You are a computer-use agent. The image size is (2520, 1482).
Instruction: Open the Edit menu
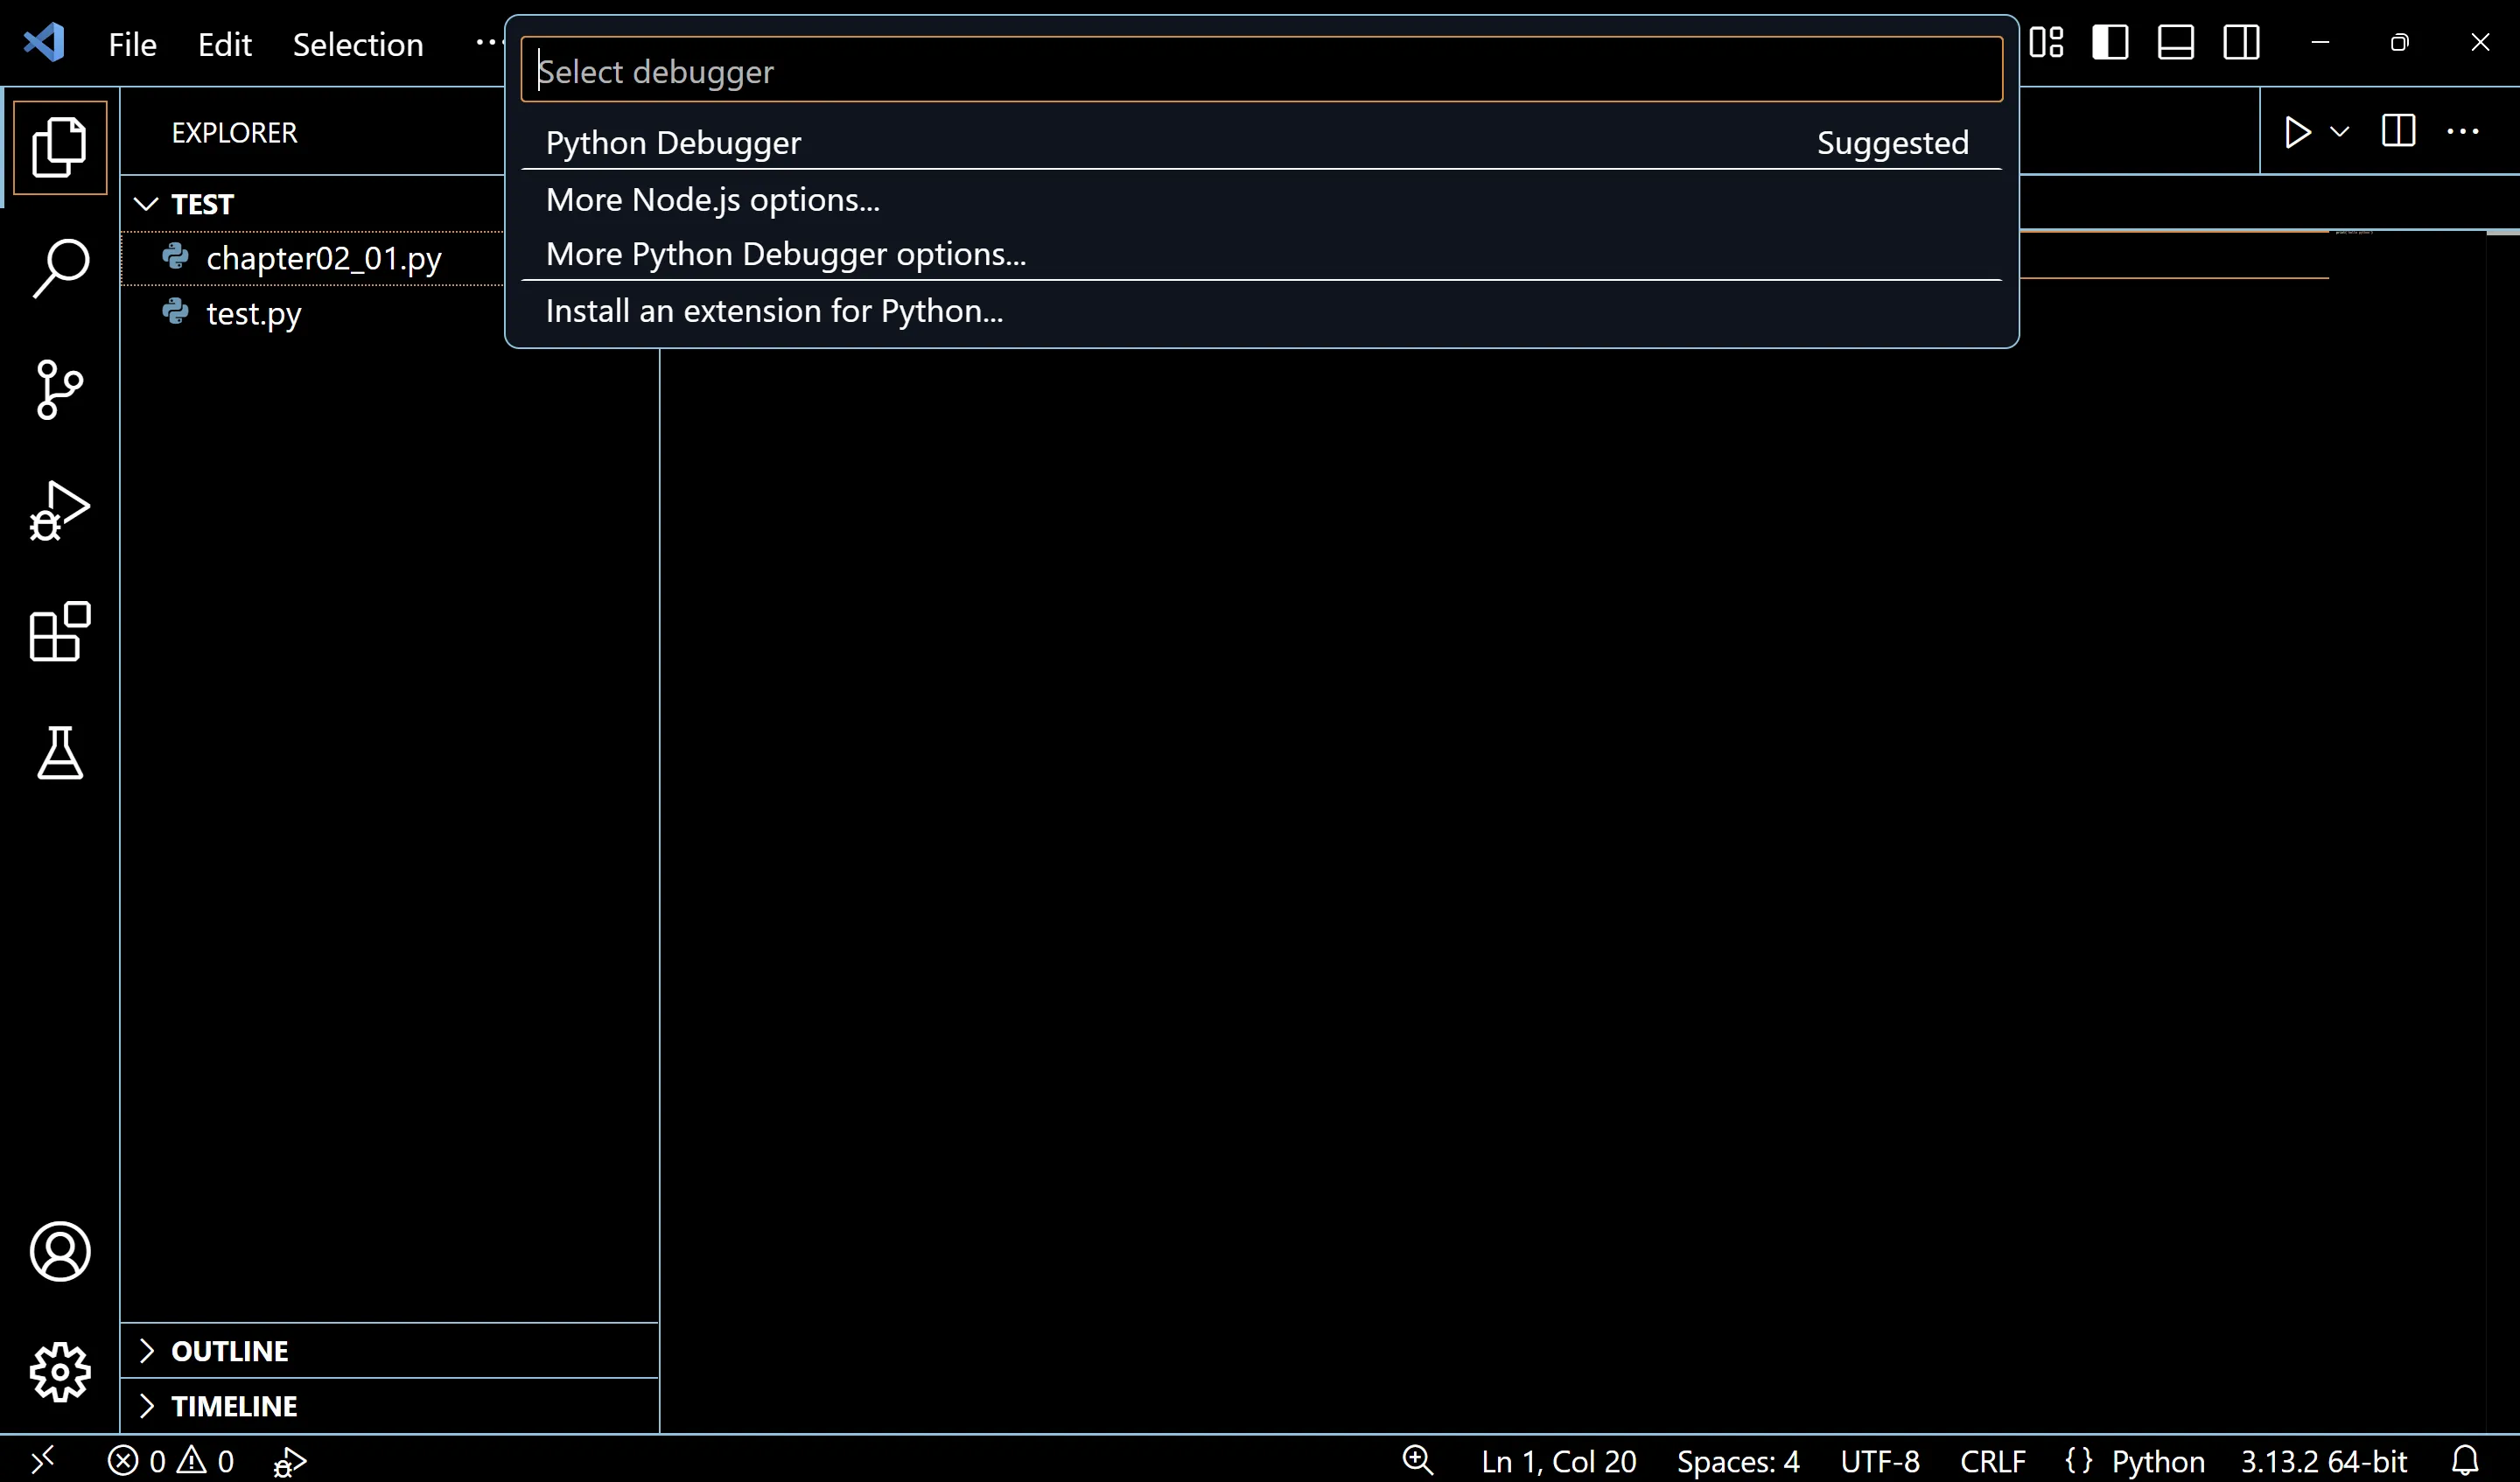coord(224,44)
